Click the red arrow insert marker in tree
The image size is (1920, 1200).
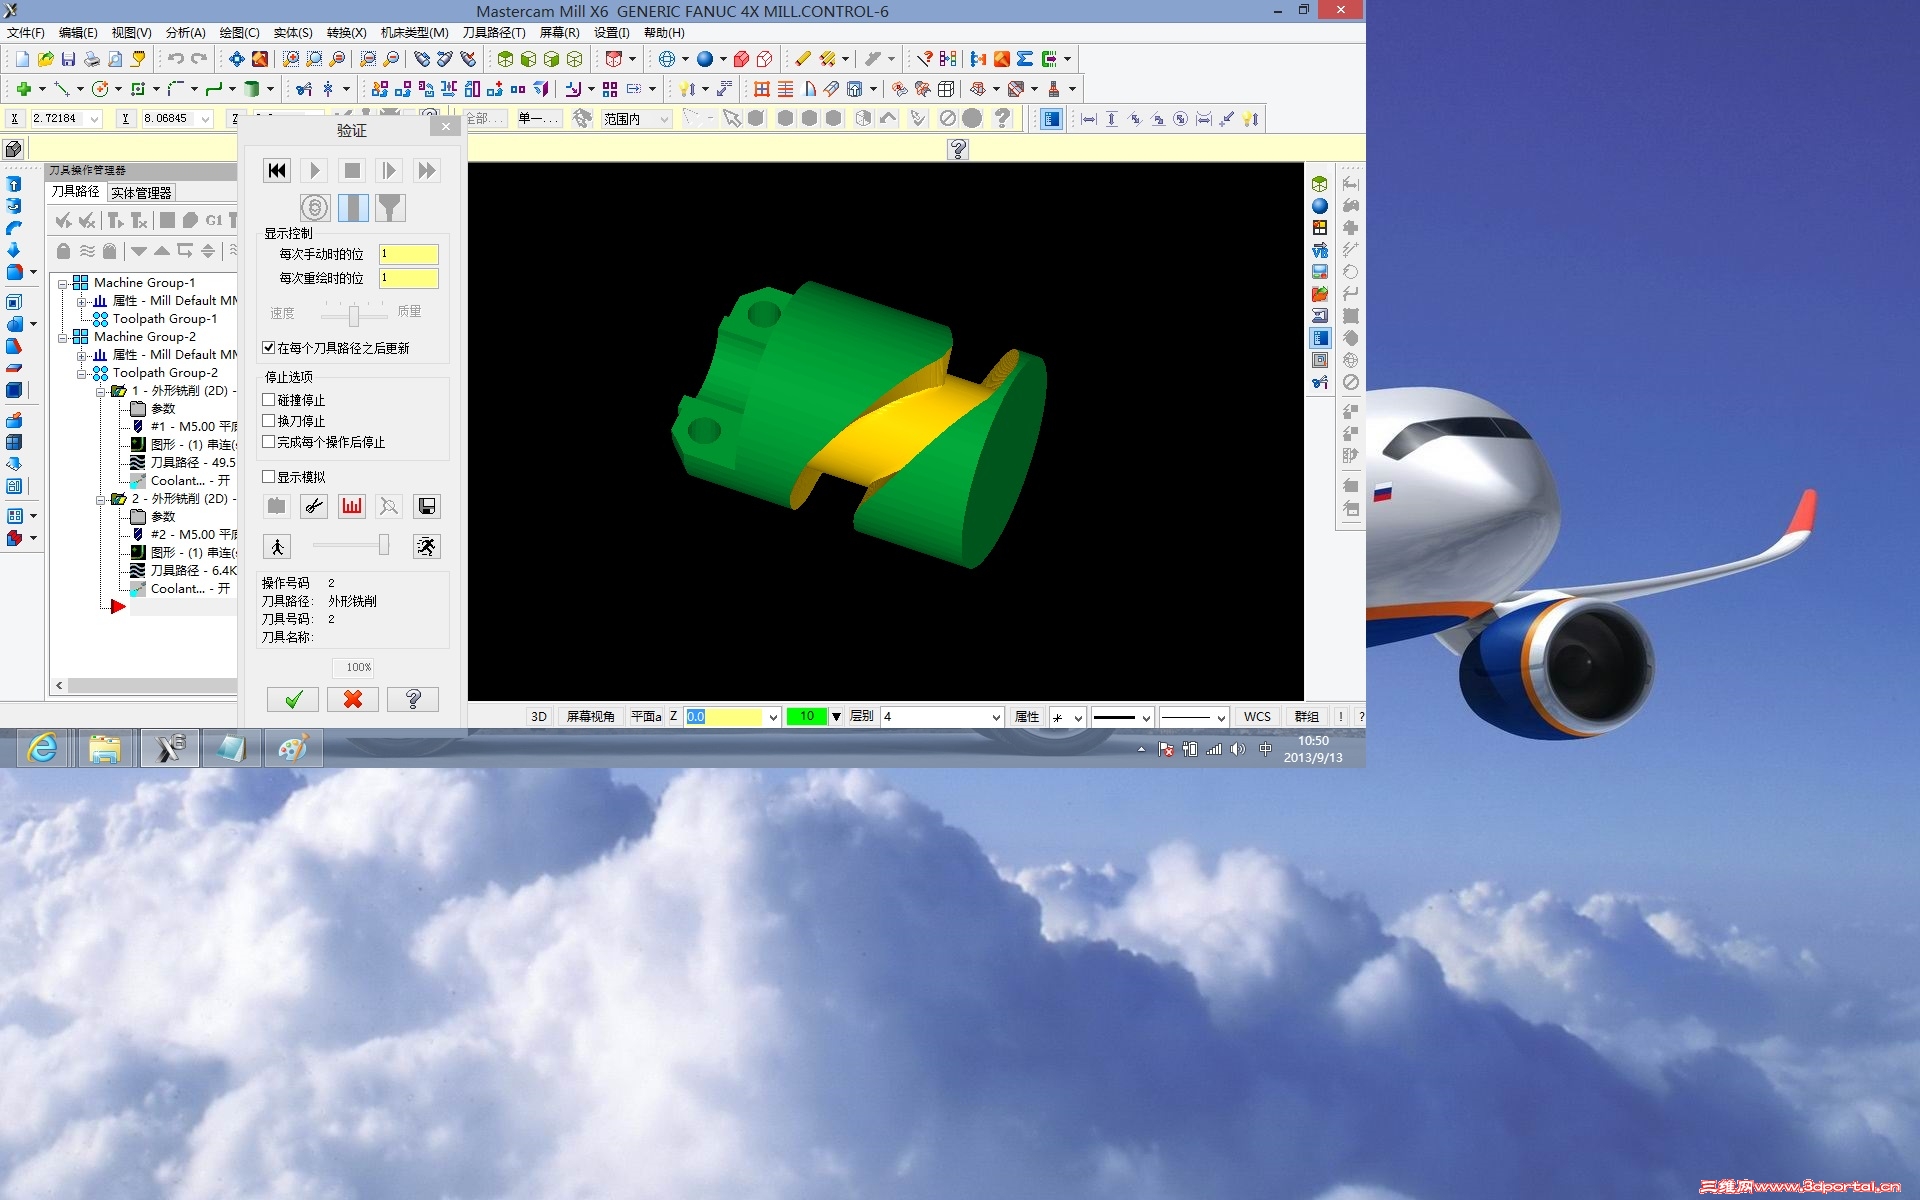pyautogui.click(x=117, y=606)
